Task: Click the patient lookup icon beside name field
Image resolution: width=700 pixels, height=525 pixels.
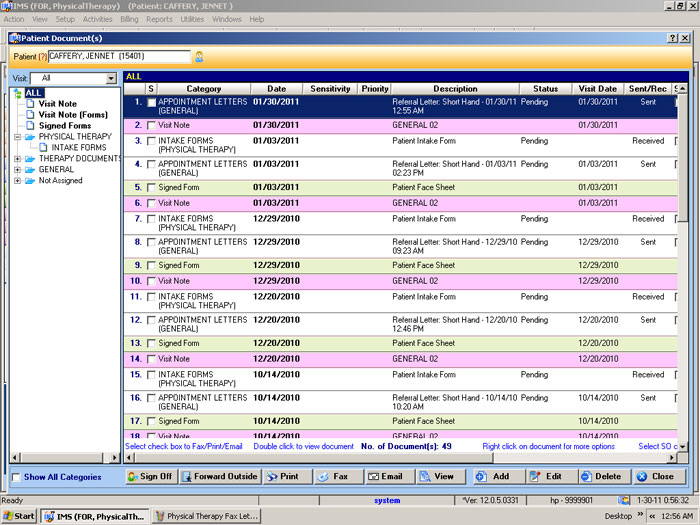Action: pos(199,57)
